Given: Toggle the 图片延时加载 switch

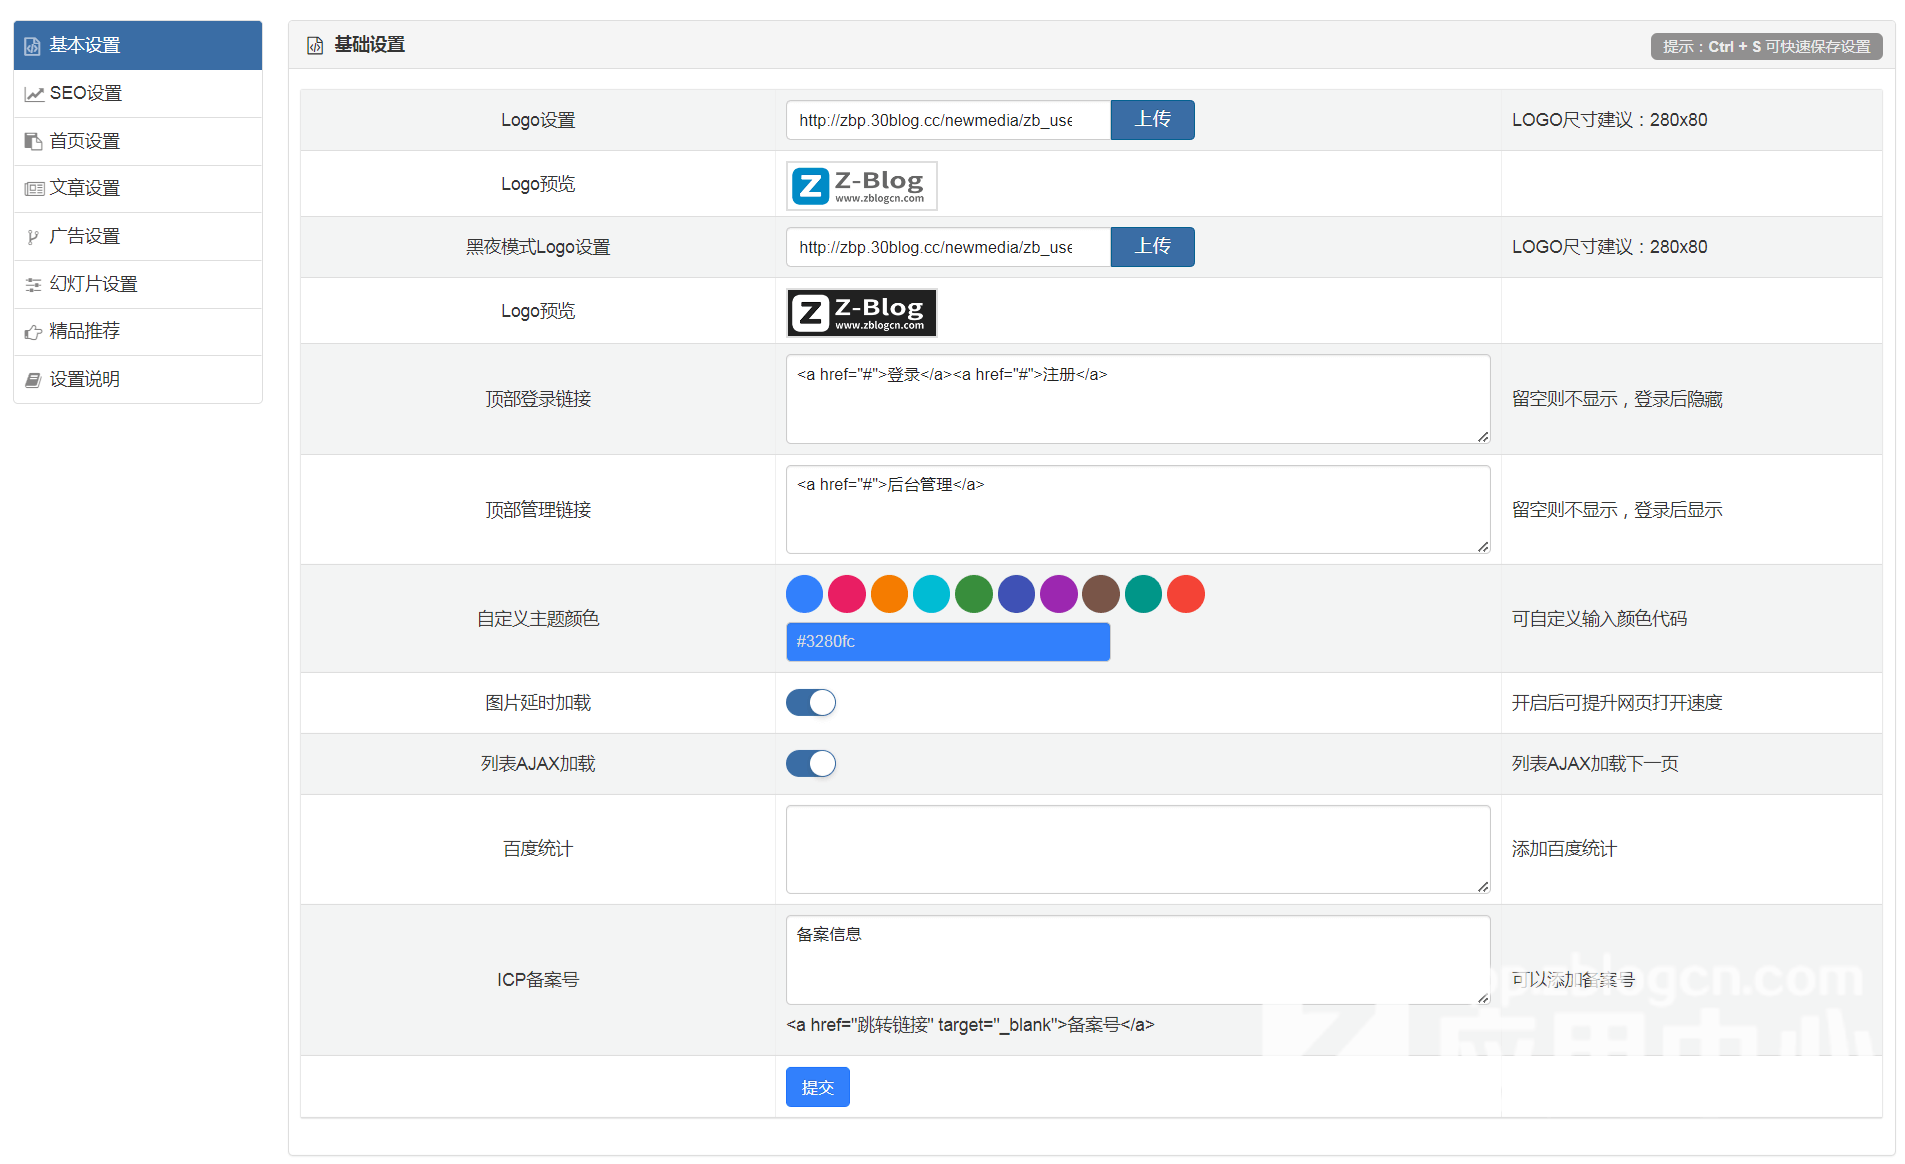Looking at the screenshot, I should (x=810, y=703).
